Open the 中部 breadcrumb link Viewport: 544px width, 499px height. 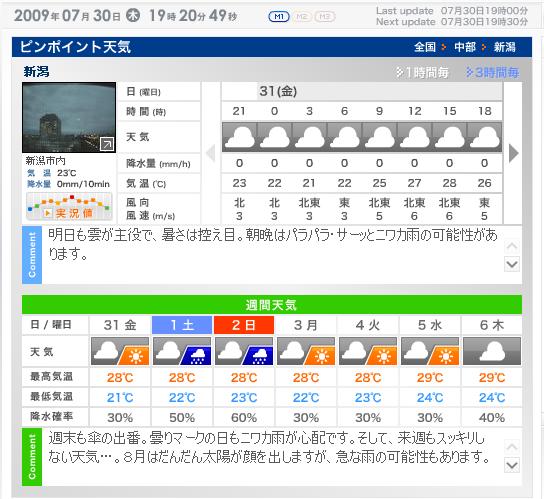[465, 47]
